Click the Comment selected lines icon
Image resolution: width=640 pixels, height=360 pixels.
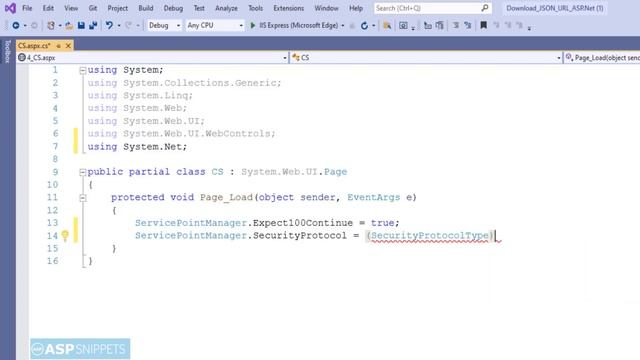pyautogui.click(x=427, y=26)
